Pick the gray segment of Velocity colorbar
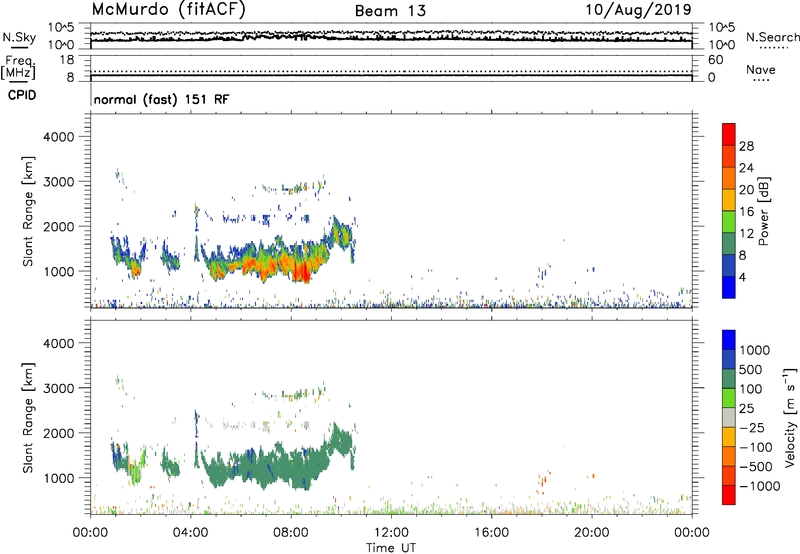 coord(729,417)
